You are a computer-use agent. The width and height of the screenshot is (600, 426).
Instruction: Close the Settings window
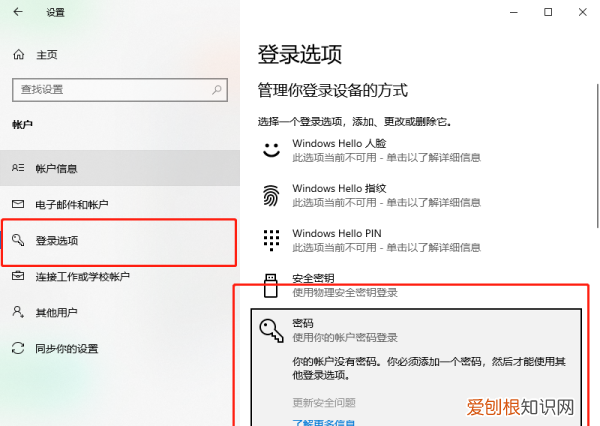(583, 12)
